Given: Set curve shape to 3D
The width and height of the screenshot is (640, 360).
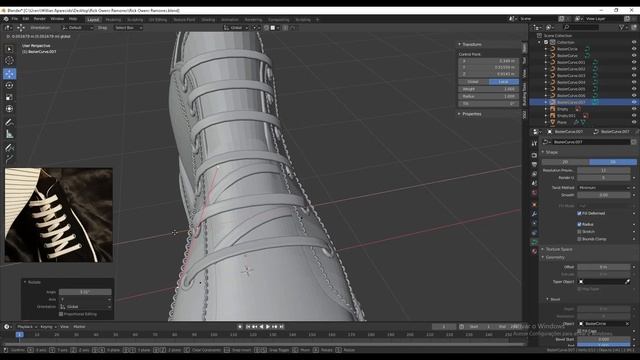Looking at the screenshot, I should coord(613,162).
